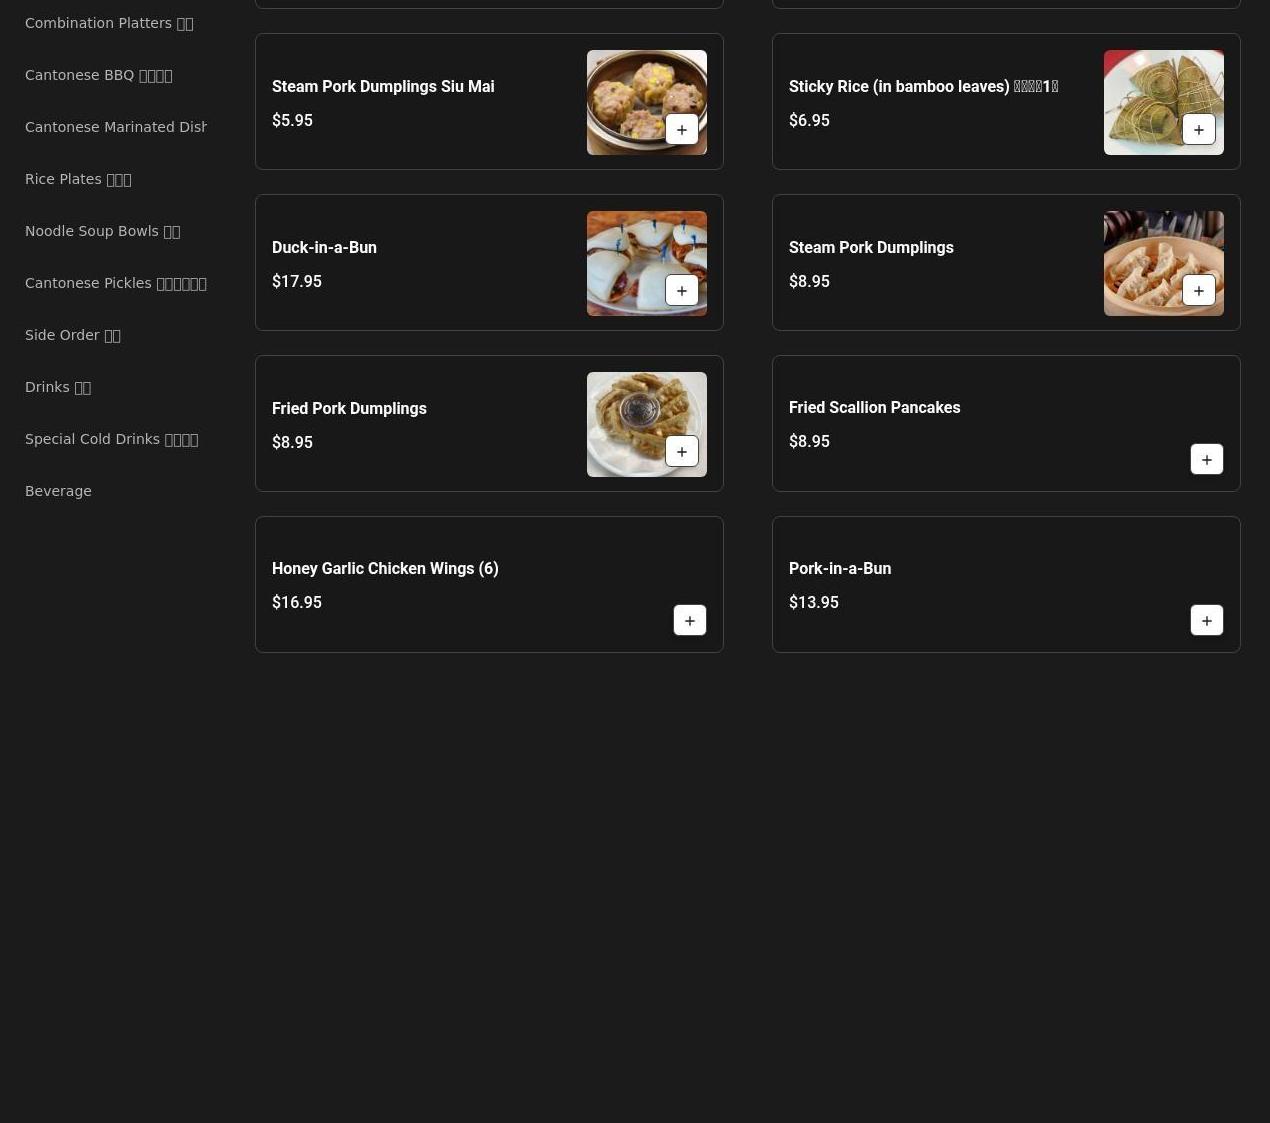The width and height of the screenshot is (1270, 1123).
Task: Click the $17.95 Duck-in-a-Bun price
Action: click(x=297, y=282)
